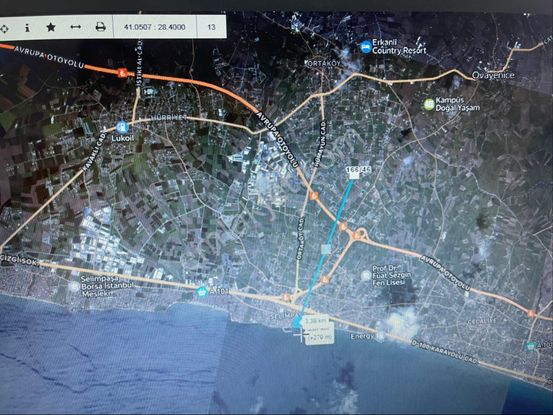
Task: Click the coordinates field 41.0507 : 28.4000
Action: (154, 27)
